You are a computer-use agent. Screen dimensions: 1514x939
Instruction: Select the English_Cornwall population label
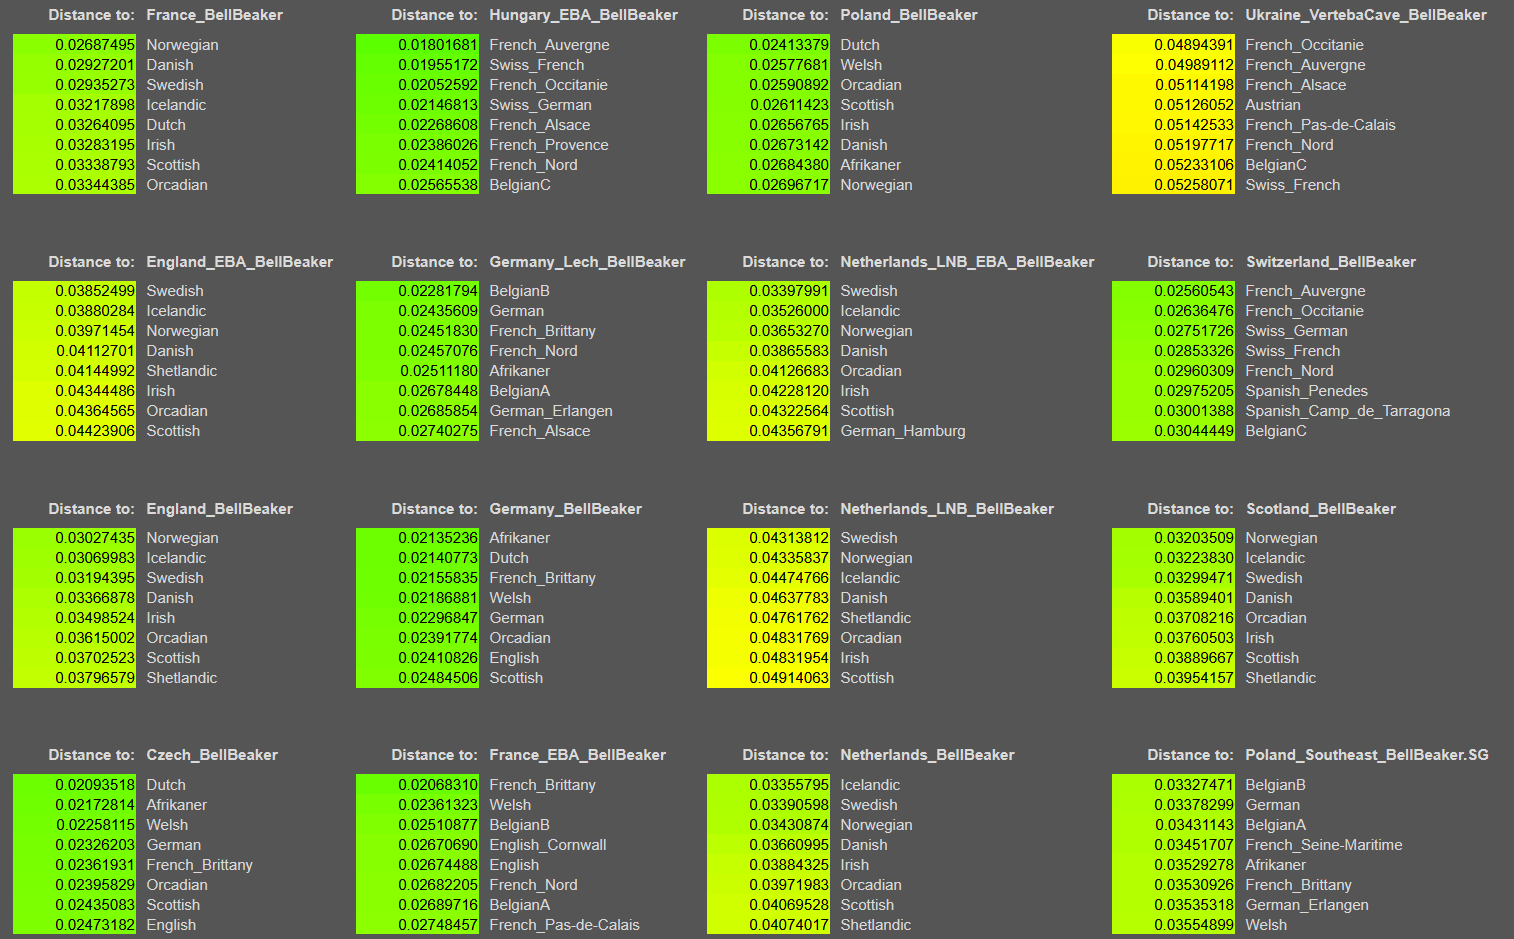pos(548,845)
